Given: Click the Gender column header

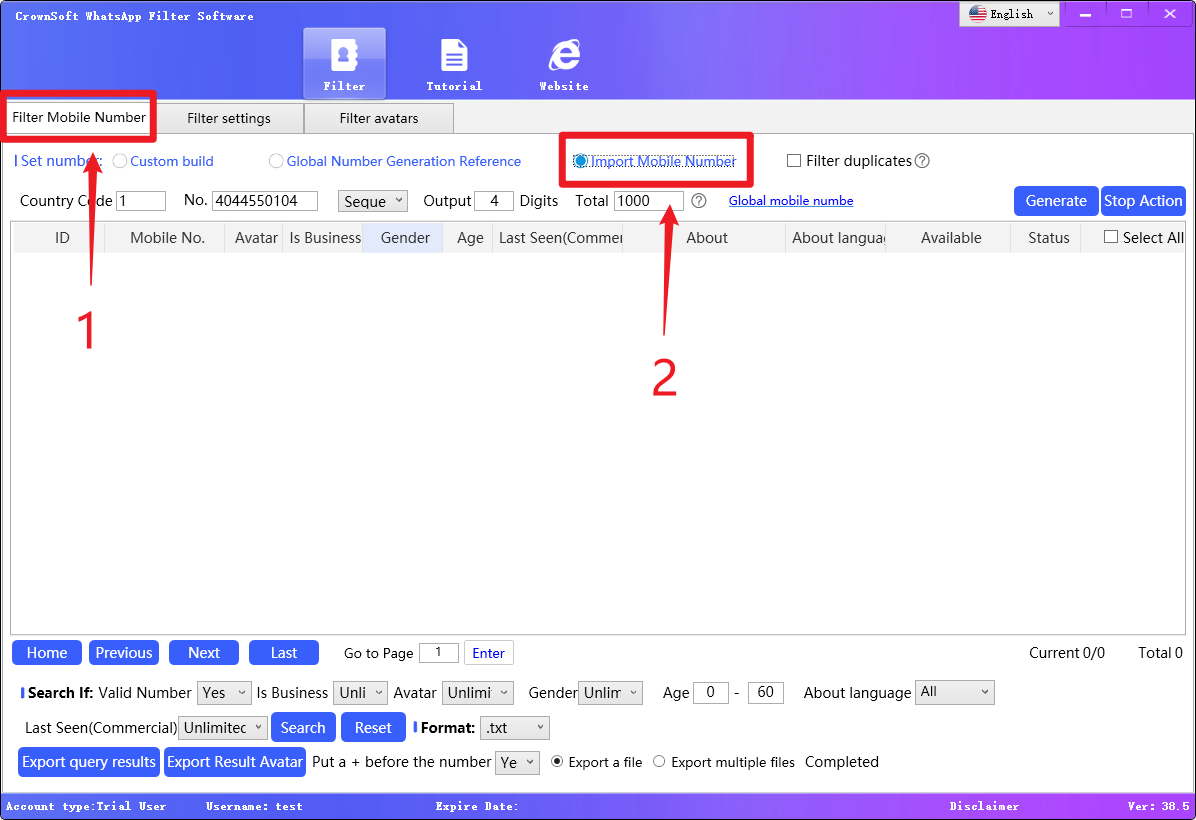Looking at the screenshot, I should pos(405,238).
